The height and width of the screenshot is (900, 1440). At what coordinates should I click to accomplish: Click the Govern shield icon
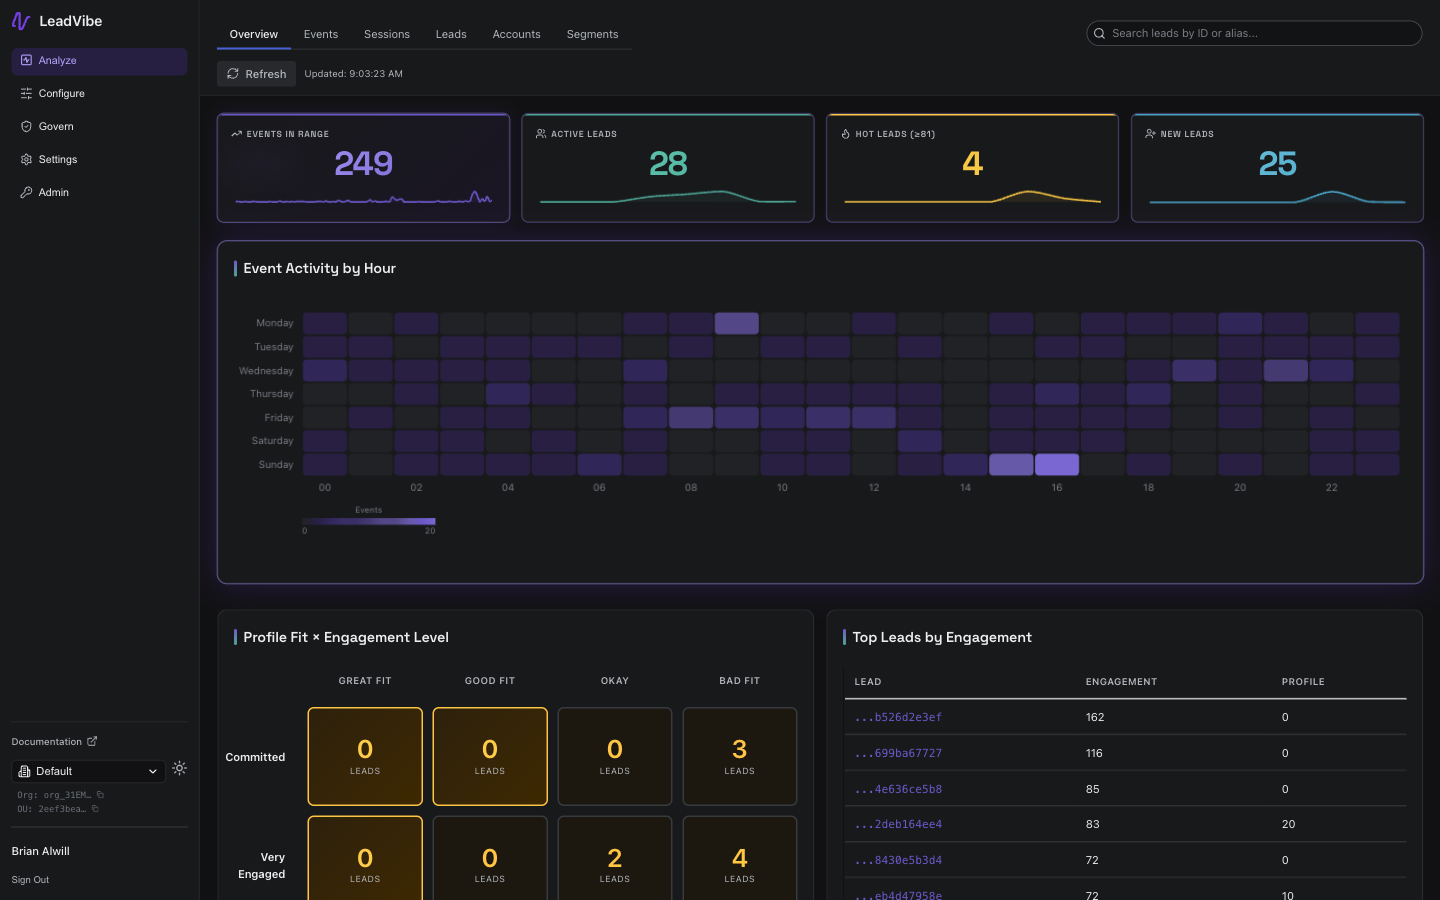[x=24, y=126]
